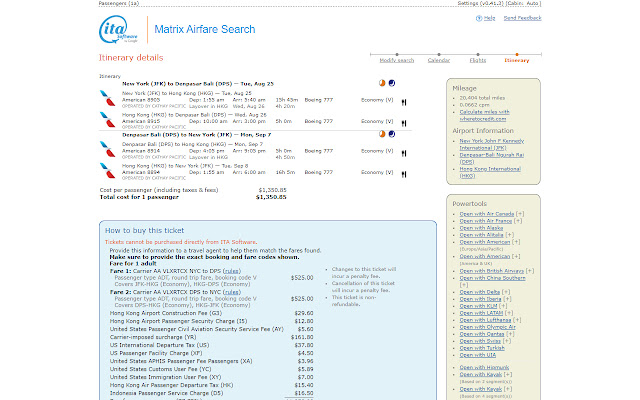Expand options next to Open with Lufthansa

point(517,320)
